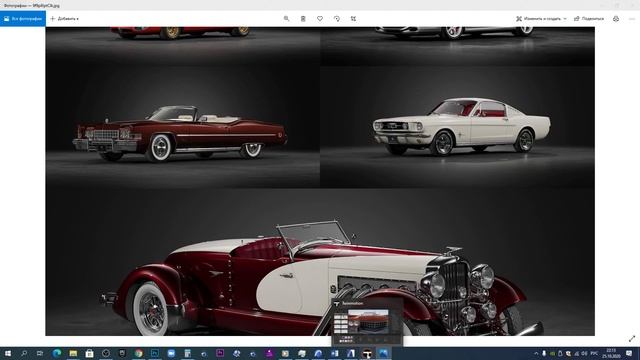Open the clock and date flyout
This screenshot has height=360, width=640.
pos(611,353)
